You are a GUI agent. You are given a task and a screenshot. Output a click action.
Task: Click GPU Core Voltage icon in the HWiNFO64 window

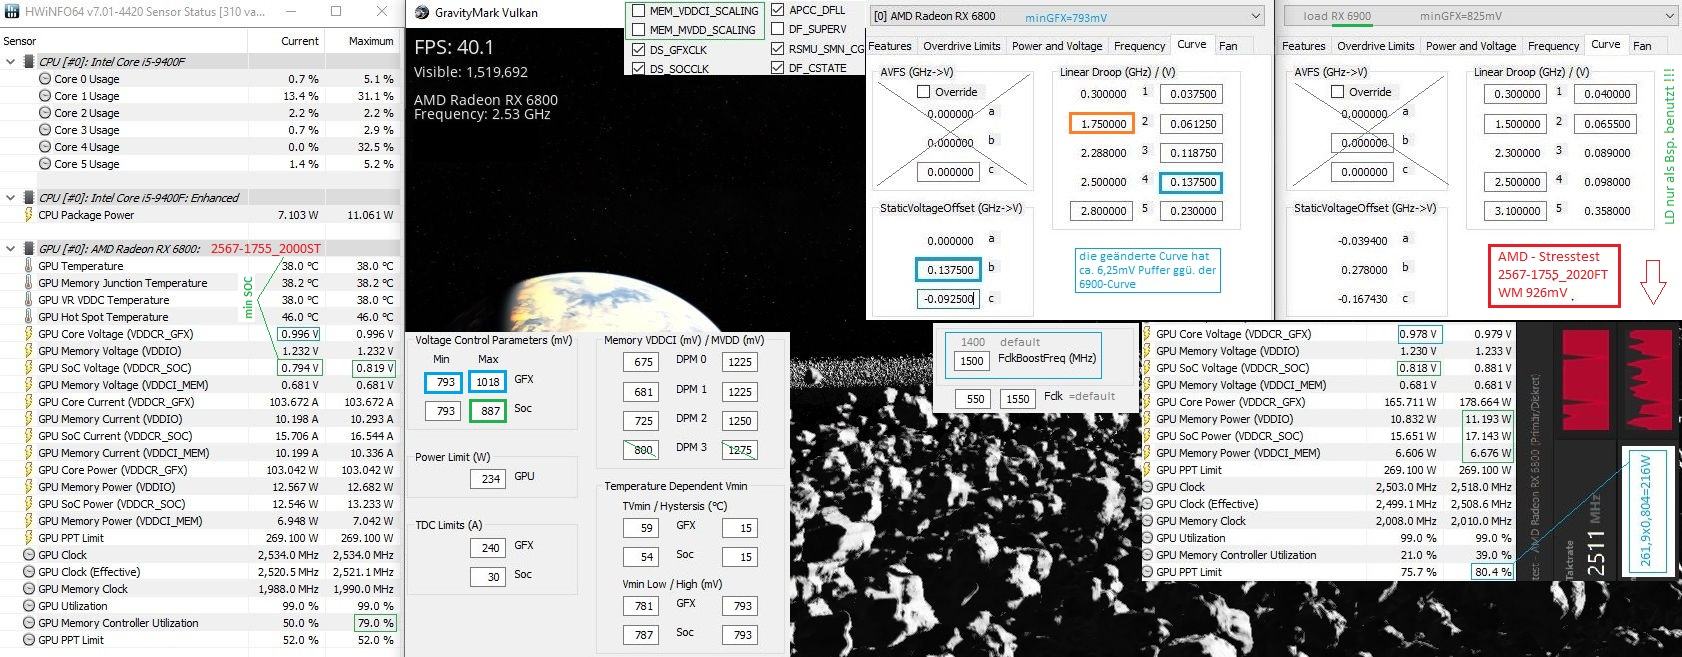pyautogui.click(x=29, y=334)
